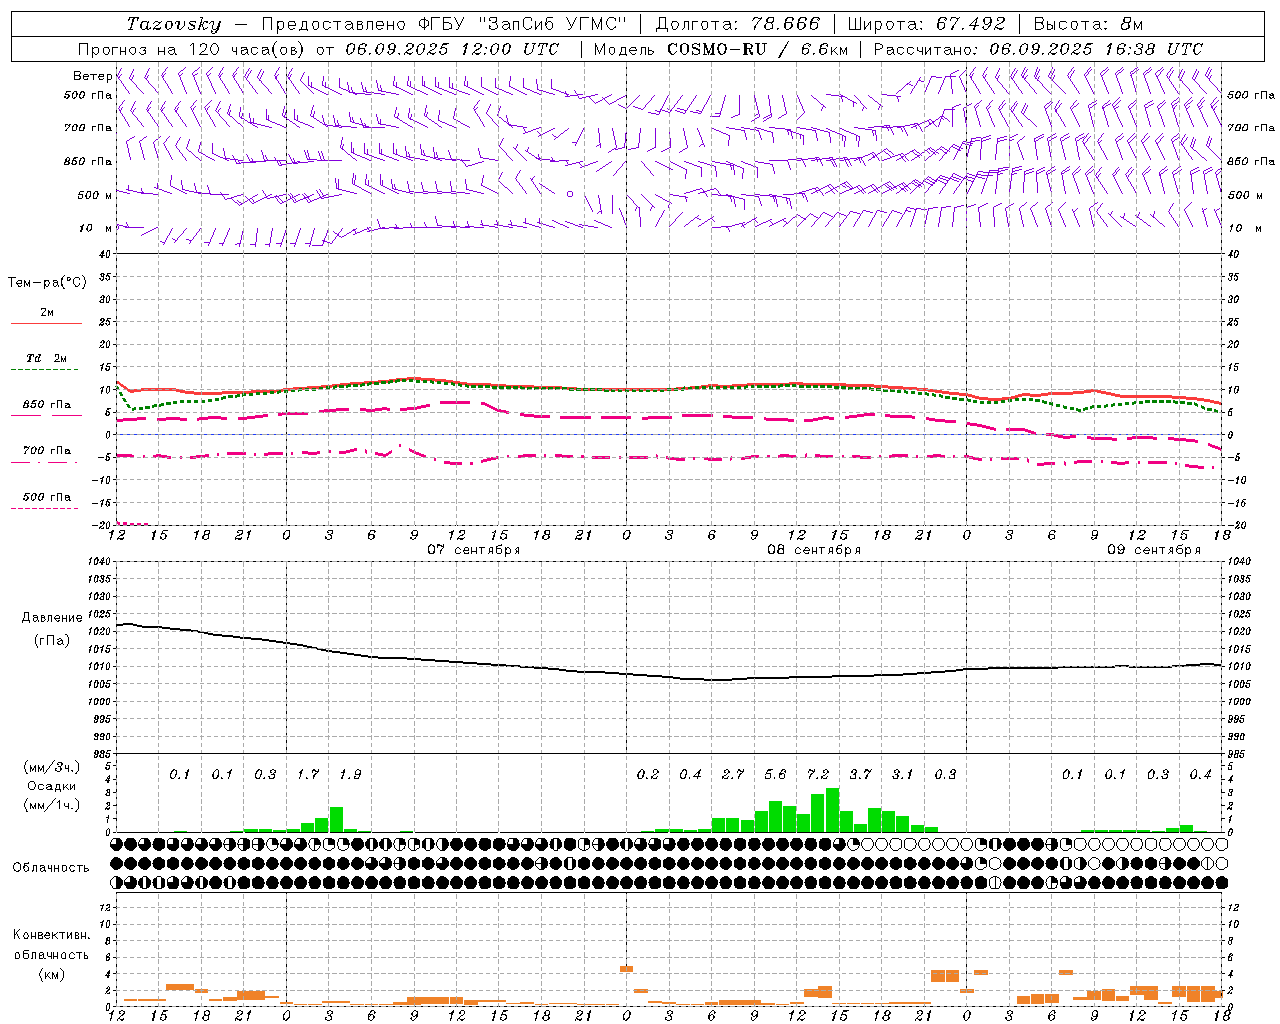
Task: Click the precipitation value '7.2'
Action: (x=818, y=774)
